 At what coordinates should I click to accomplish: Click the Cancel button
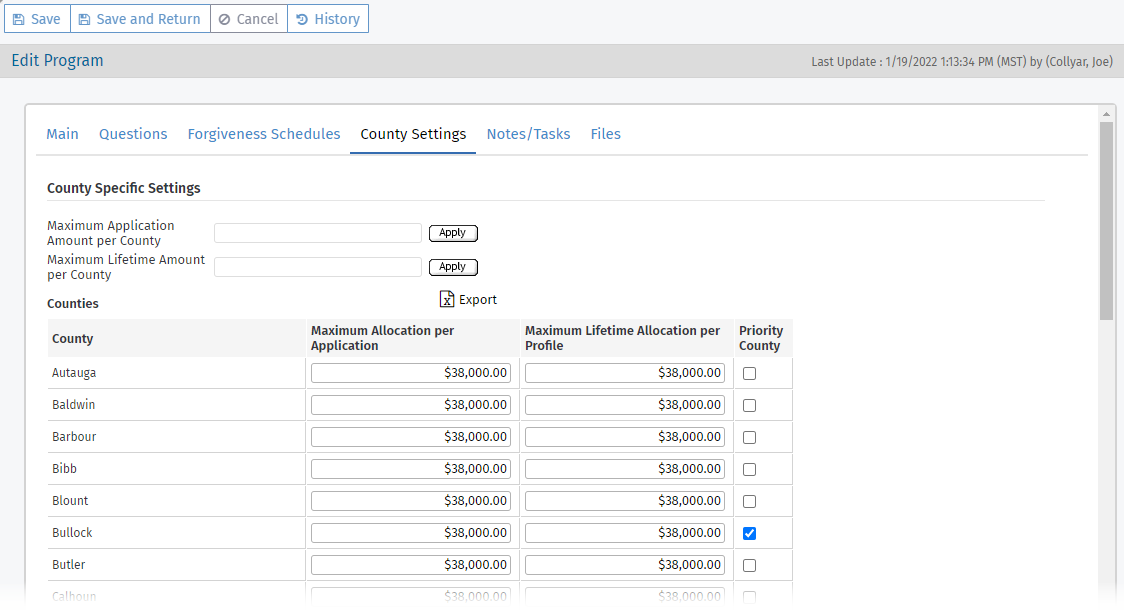pyautogui.click(x=248, y=19)
